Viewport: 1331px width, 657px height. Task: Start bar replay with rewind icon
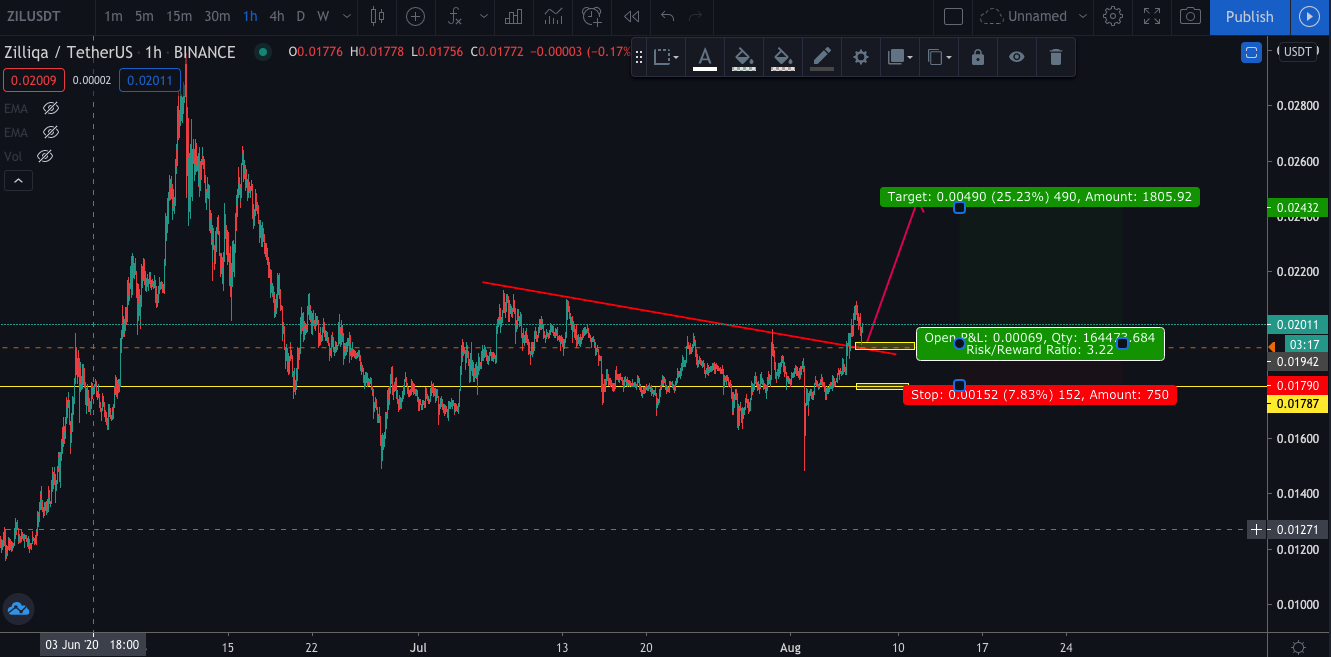pyautogui.click(x=631, y=16)
